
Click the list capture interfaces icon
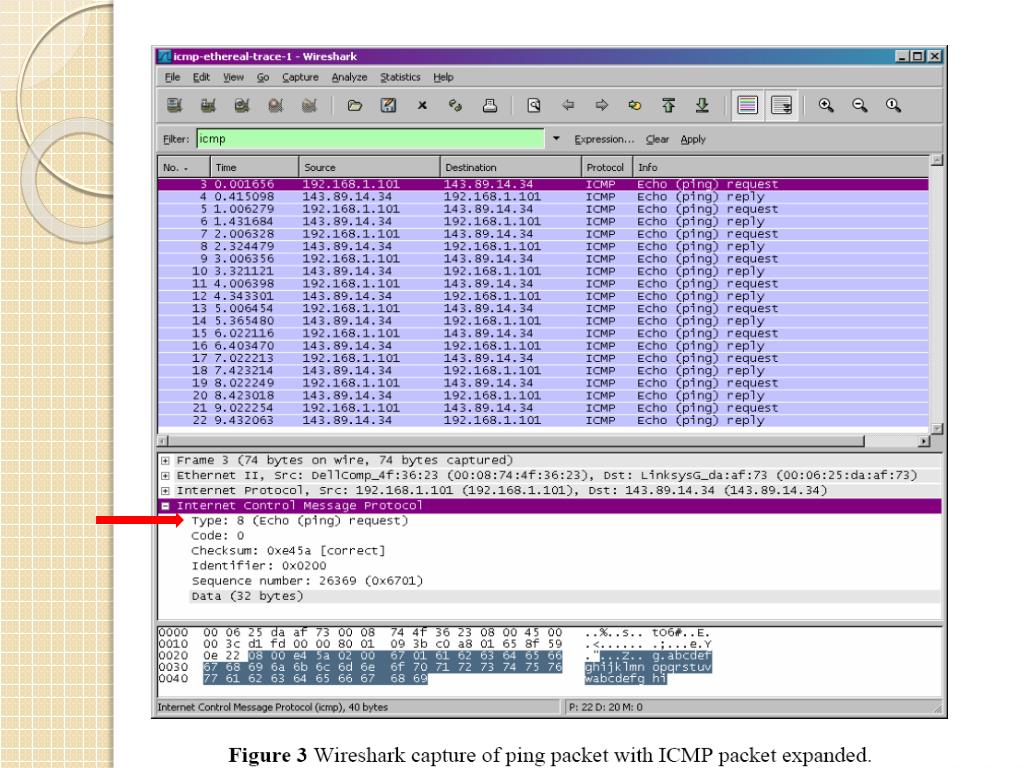tap(174, 105)
